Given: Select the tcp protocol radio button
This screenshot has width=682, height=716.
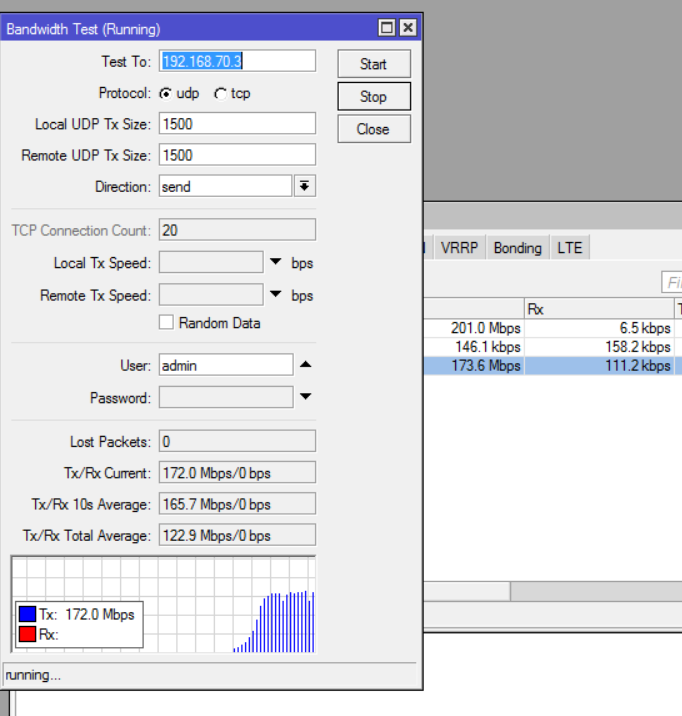Looking at the screenshot, I should [x=220, y=94].
